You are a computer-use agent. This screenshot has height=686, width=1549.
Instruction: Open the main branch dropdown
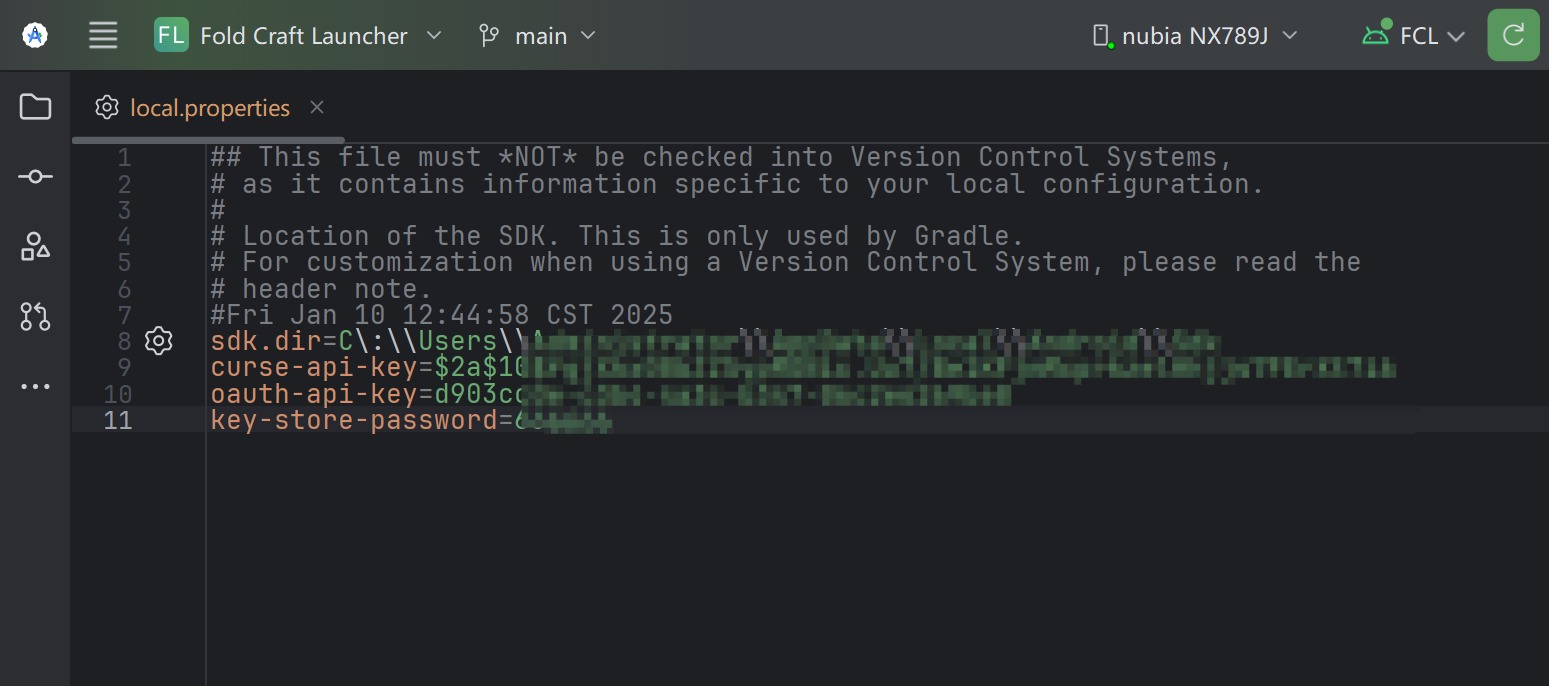[x=537, y=36]
